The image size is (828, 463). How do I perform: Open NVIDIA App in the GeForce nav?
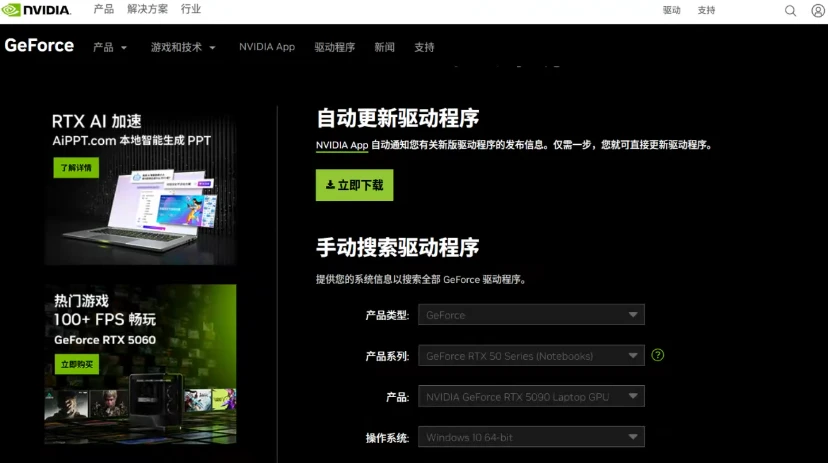(267, 47)
